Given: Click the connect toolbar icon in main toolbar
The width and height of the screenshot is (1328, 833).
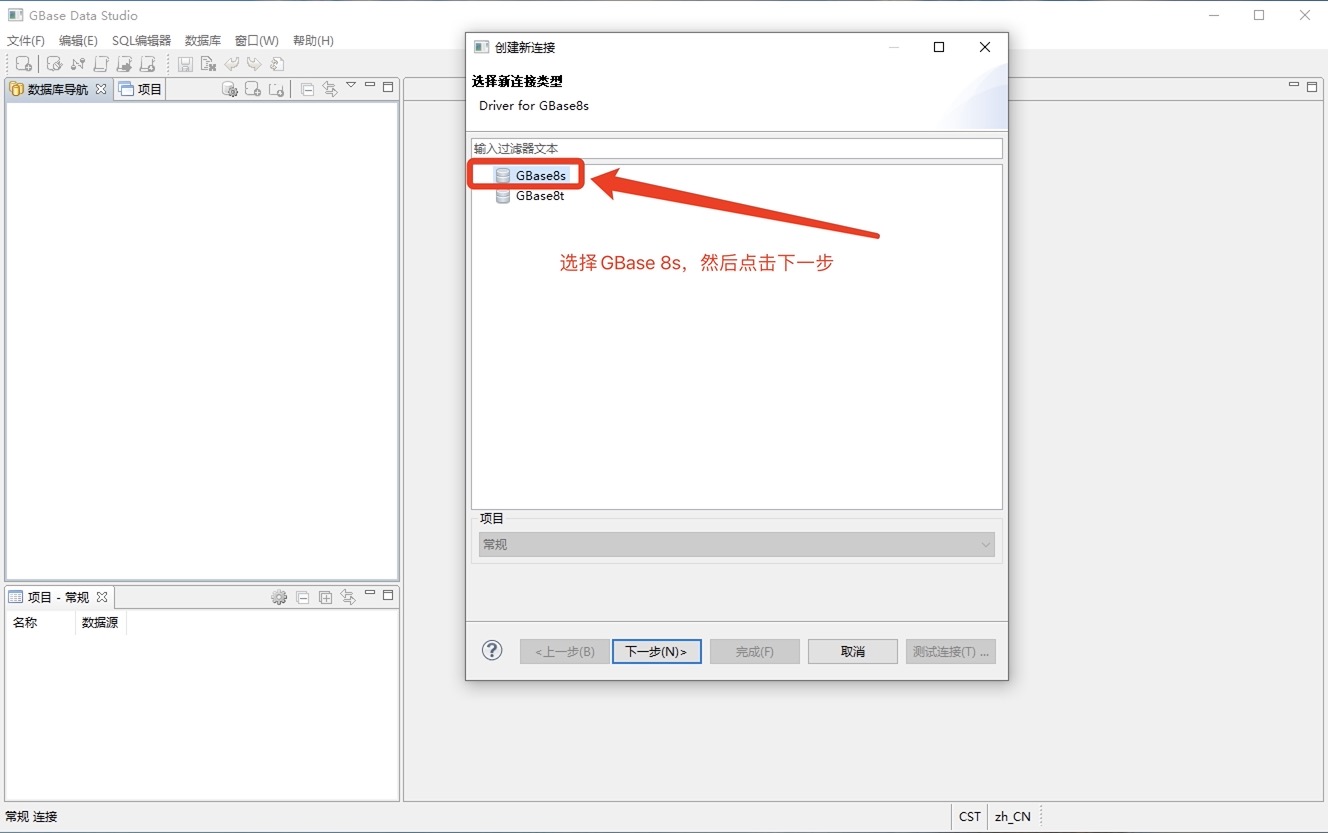Looking at the screenshot, I should [x=55, y=64].
